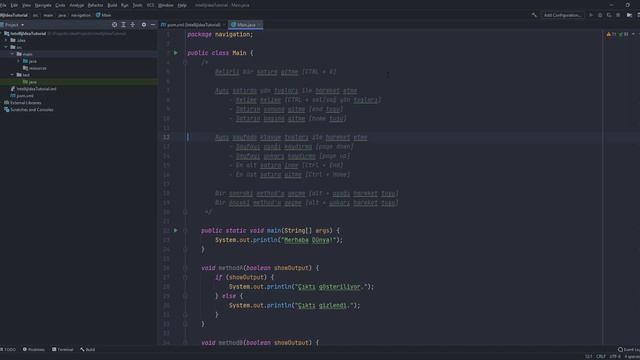Open the Window menu
This screenshot has width=640, height=360.
coord(165,5)
